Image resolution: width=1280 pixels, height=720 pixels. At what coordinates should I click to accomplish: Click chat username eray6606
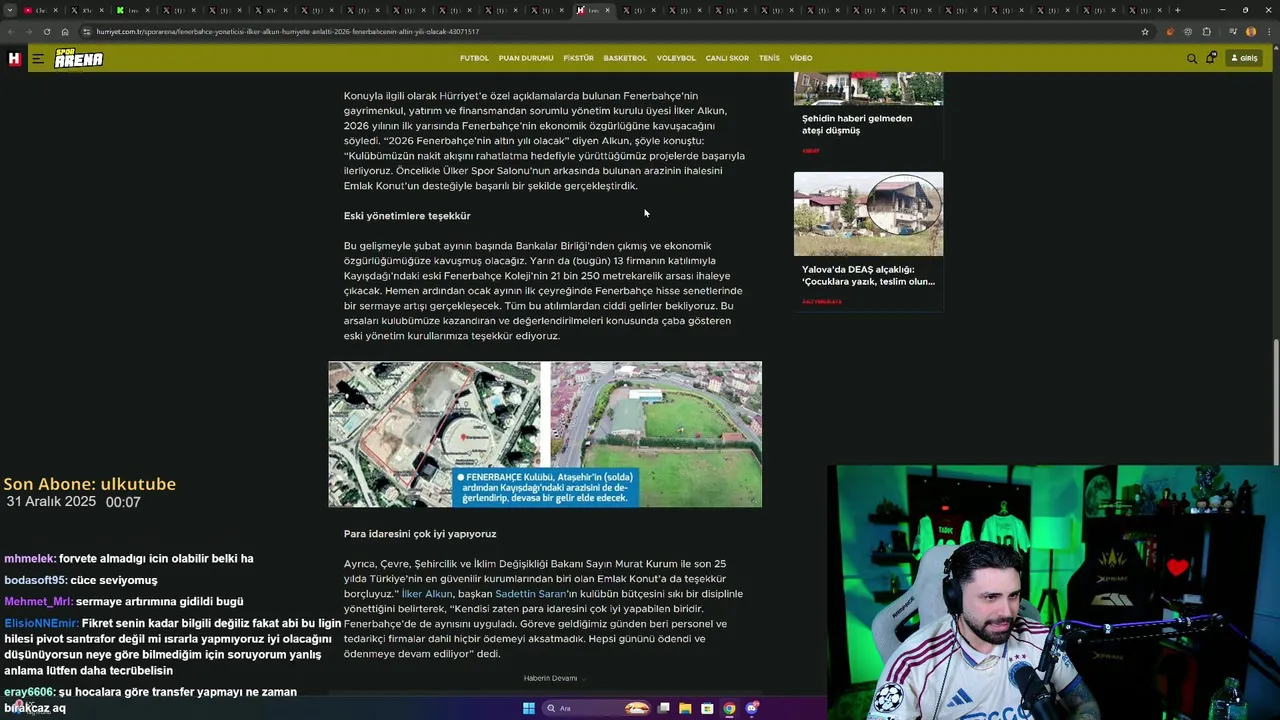[x=29, y=692]
